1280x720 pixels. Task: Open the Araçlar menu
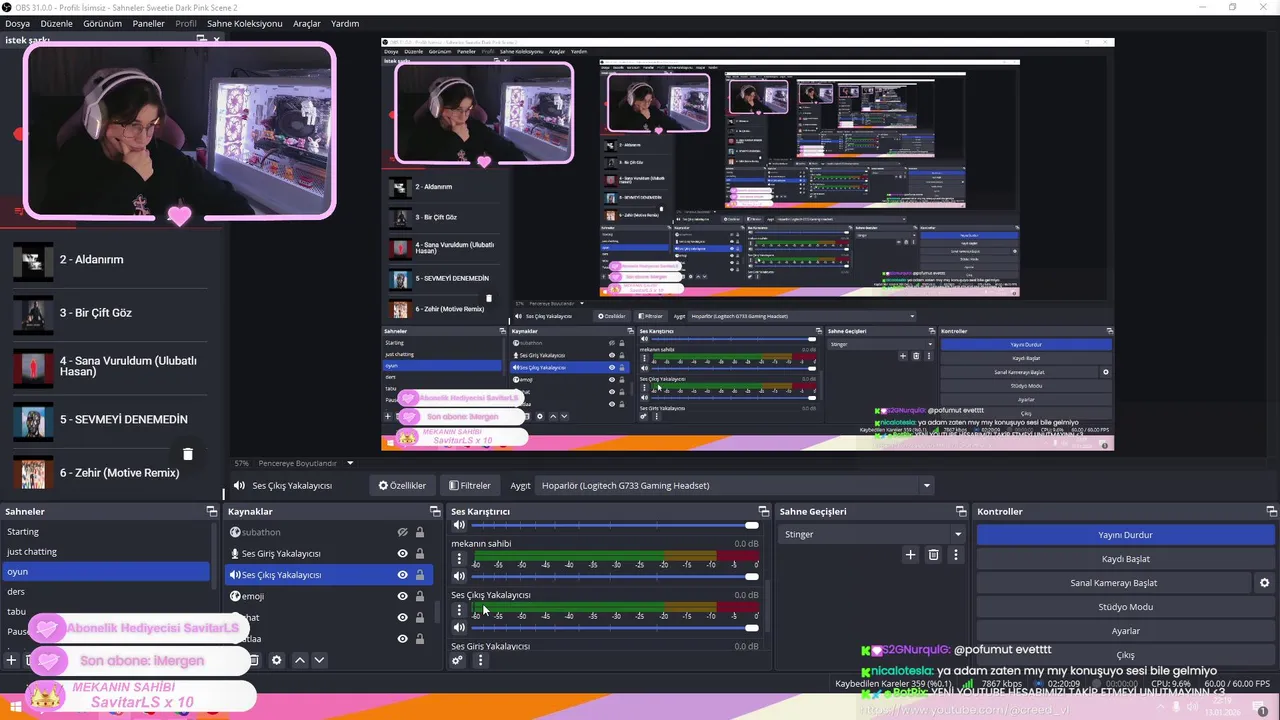[307, 23]
